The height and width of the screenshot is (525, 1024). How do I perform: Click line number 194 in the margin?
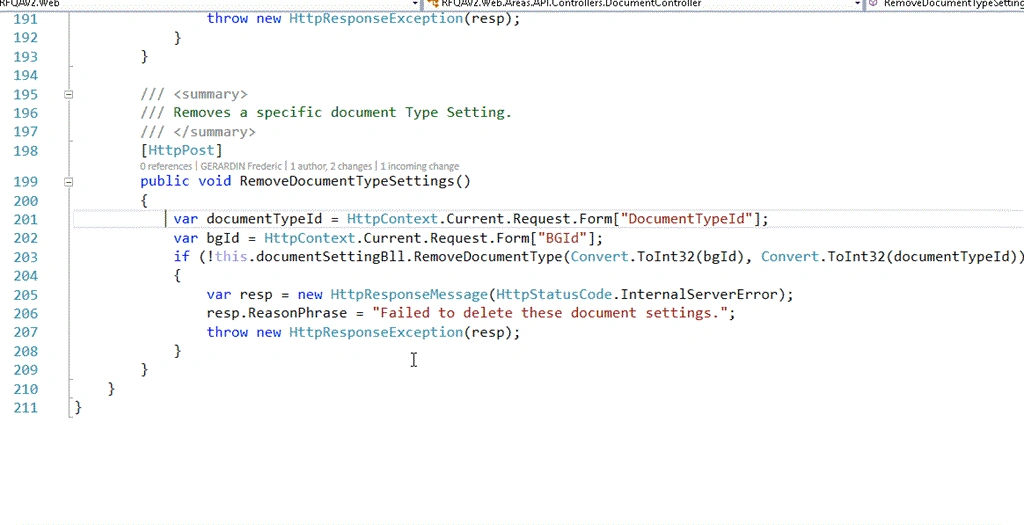tap(25, 75)
